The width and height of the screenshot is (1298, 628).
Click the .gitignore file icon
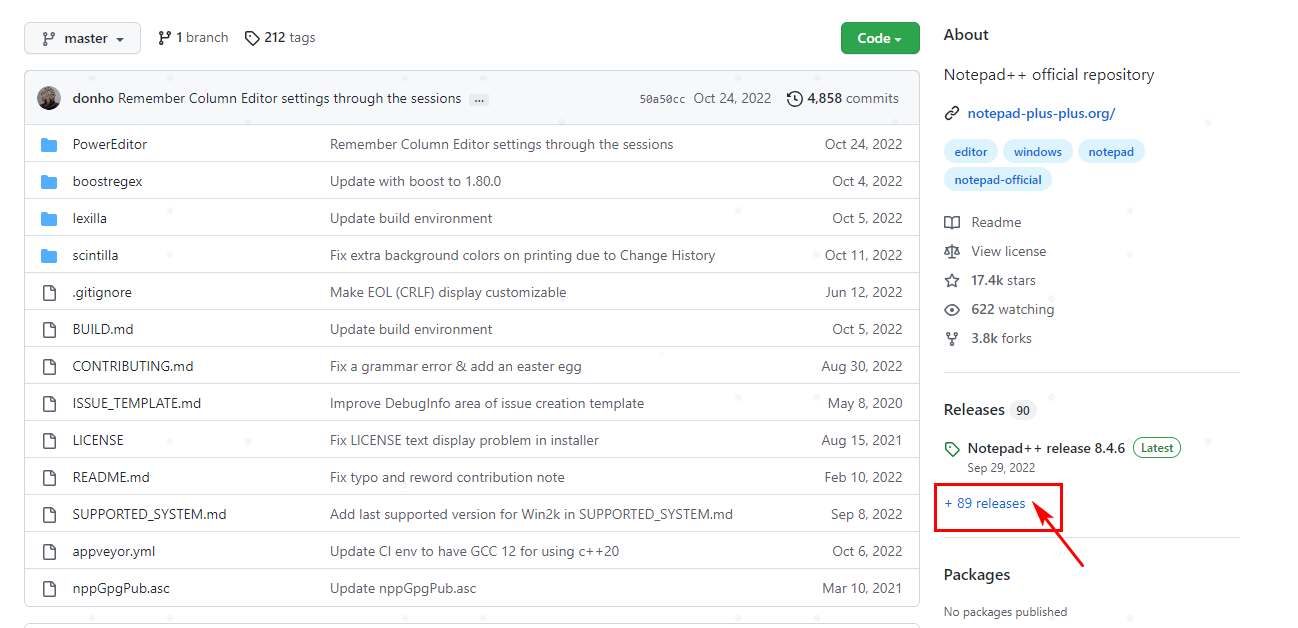point(49,293)
